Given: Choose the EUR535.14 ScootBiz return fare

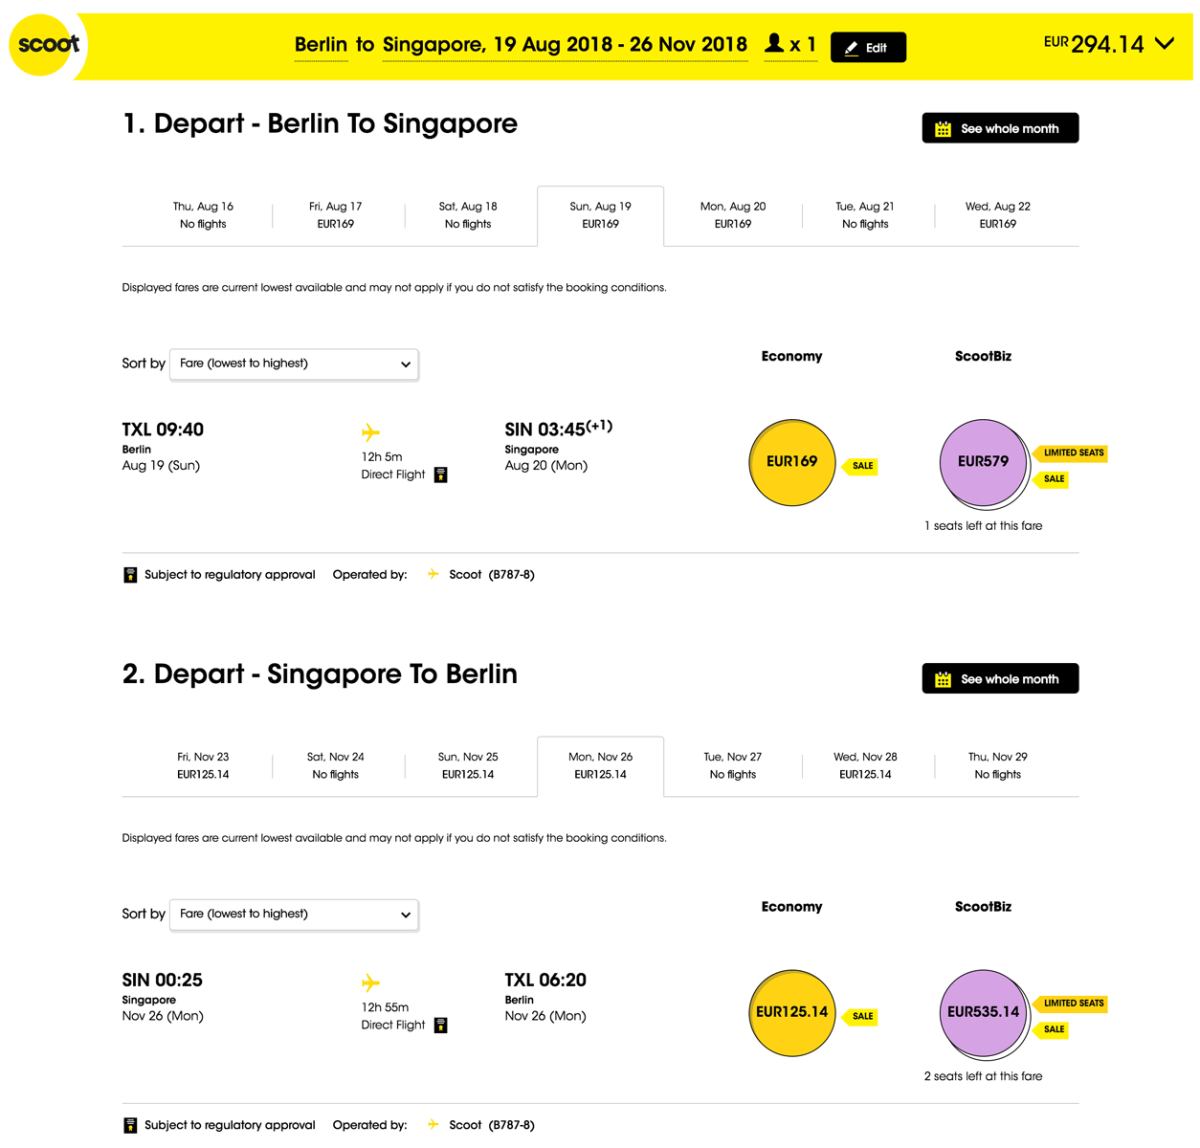Looking at the screenshot, I should coord(983,1012).
